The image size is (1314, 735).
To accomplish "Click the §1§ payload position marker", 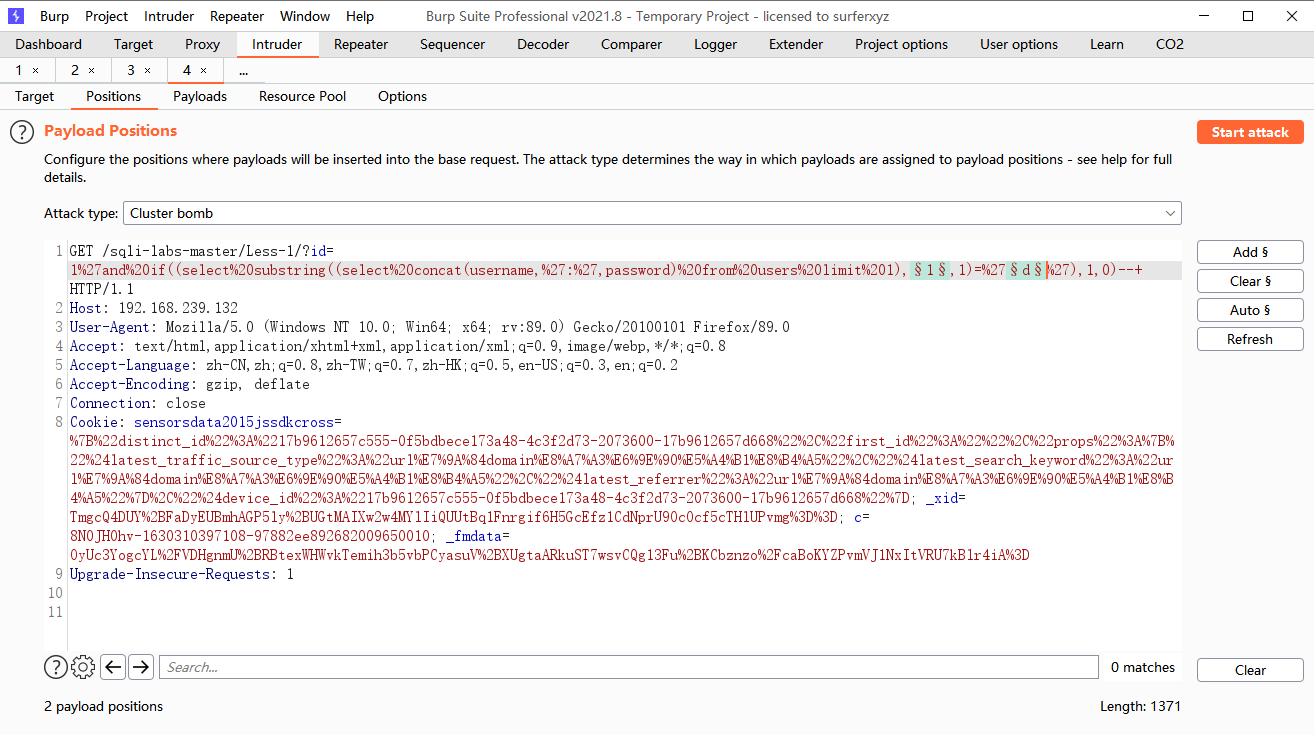I will pyautogui.click(x=930, y=271).
